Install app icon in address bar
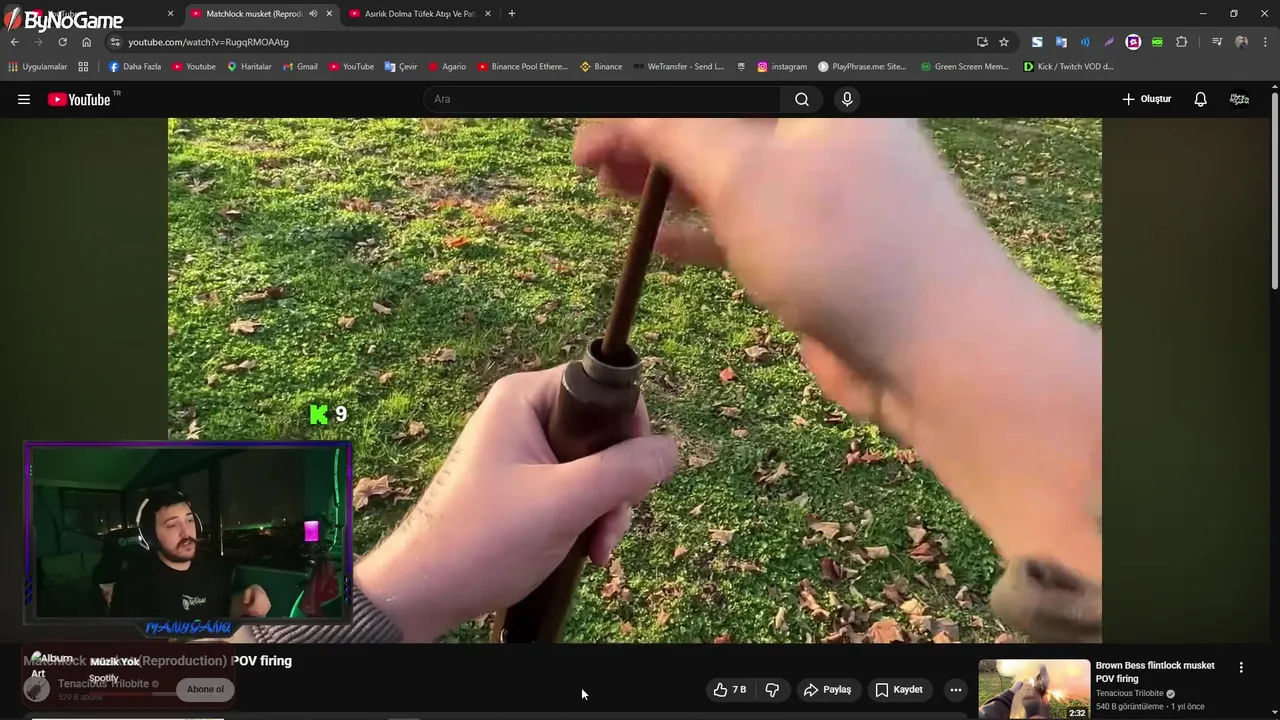 click(x=982, y=42)
